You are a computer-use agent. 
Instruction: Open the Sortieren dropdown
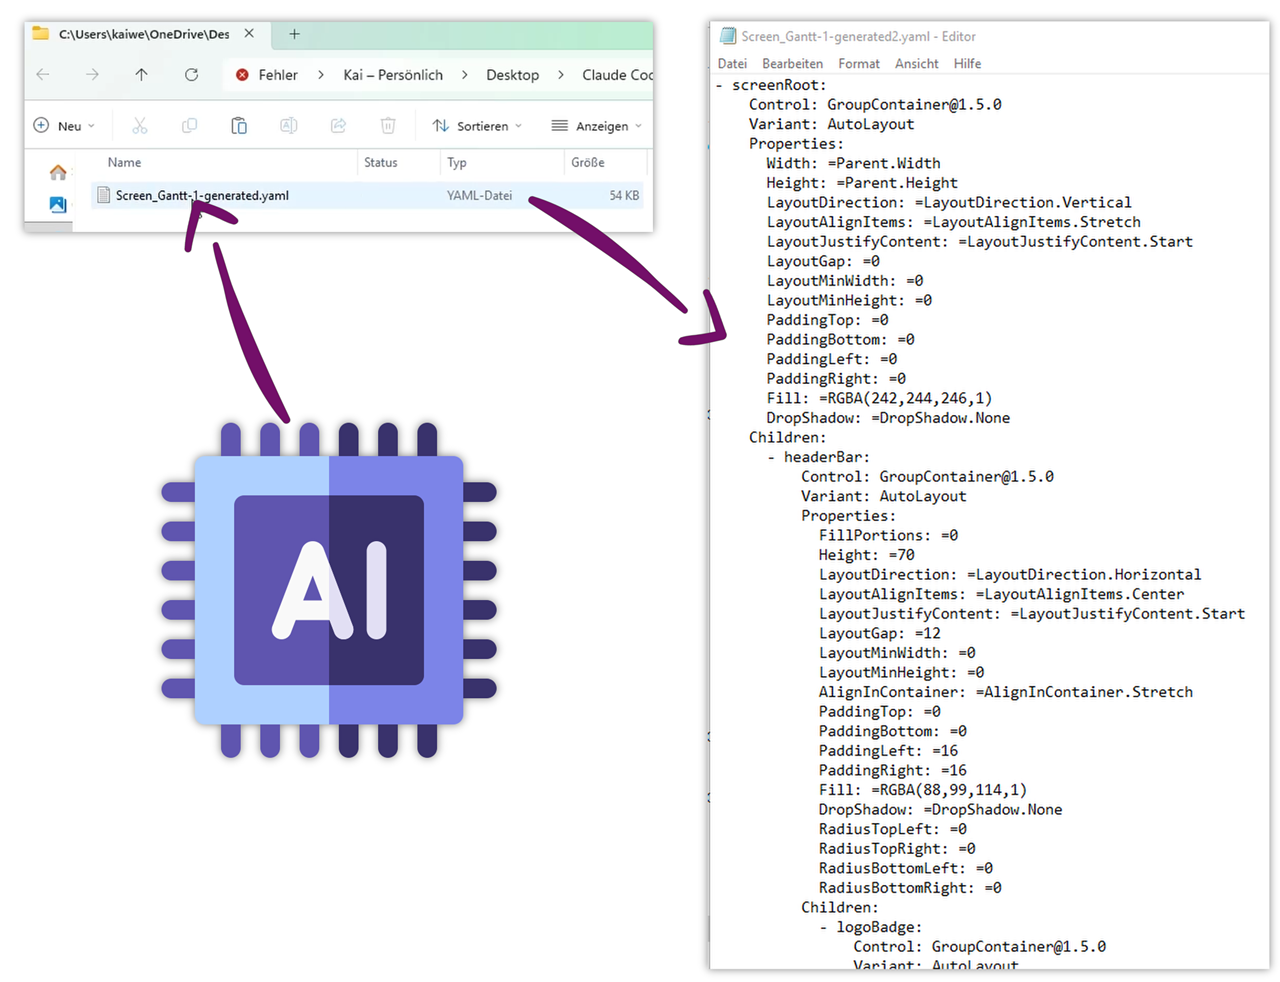pyautogui.click(x=477, y=126)
